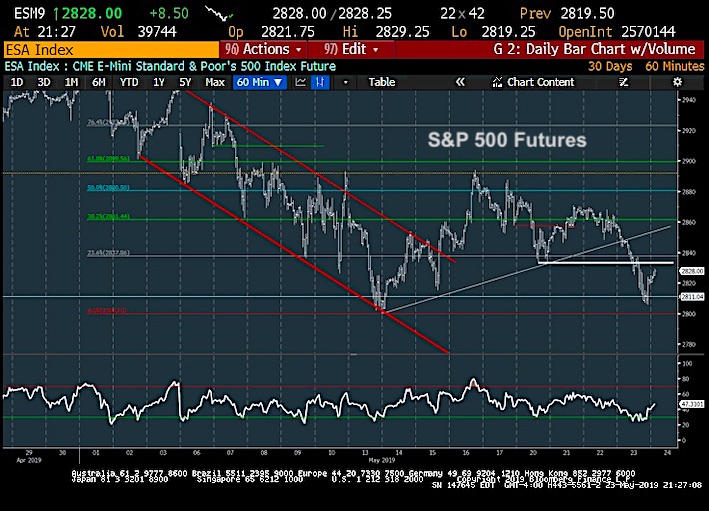Select the line chart type icon
Viewport: 709px width, 511px height.
coord(300,82)
